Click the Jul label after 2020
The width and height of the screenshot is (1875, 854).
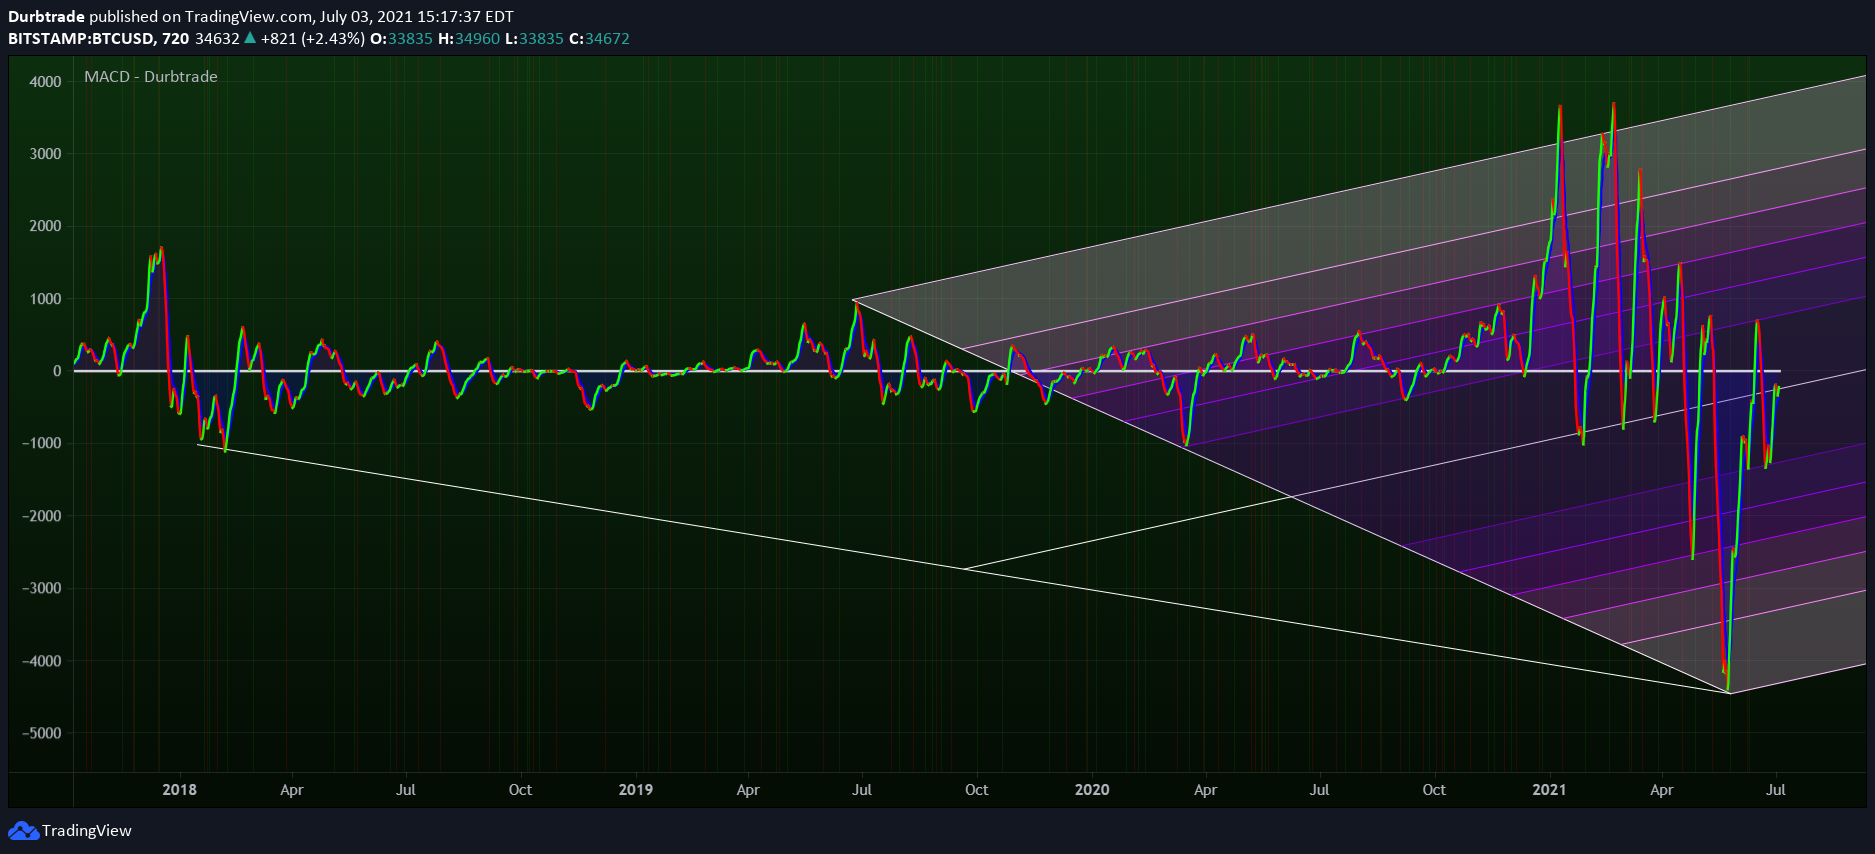[x=1320, y=790]
